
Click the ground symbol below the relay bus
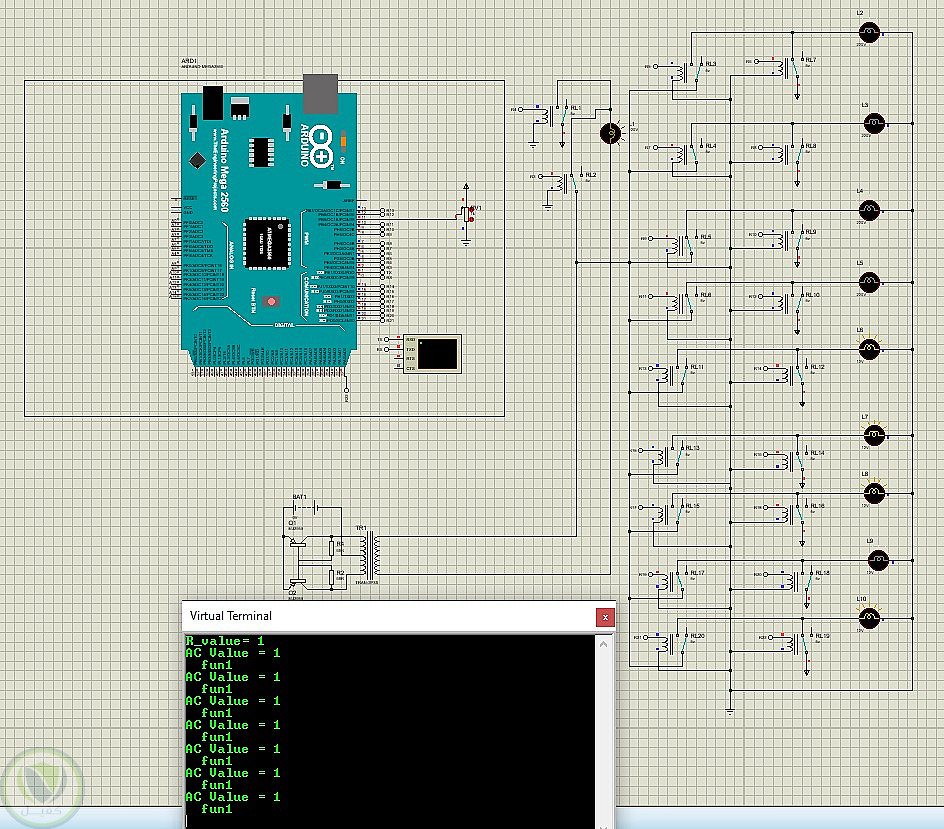pos(730,712)
